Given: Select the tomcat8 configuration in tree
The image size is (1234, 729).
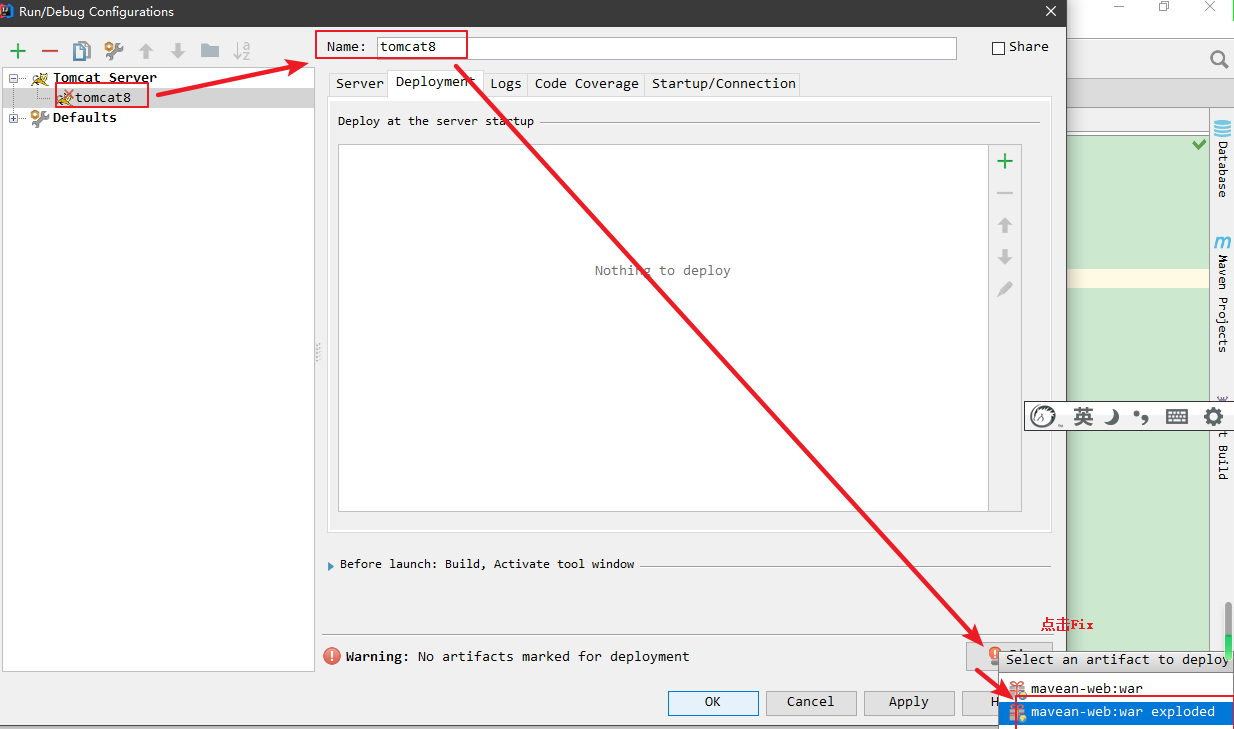Looking at the screenshot, I should (x=102, y=97).
